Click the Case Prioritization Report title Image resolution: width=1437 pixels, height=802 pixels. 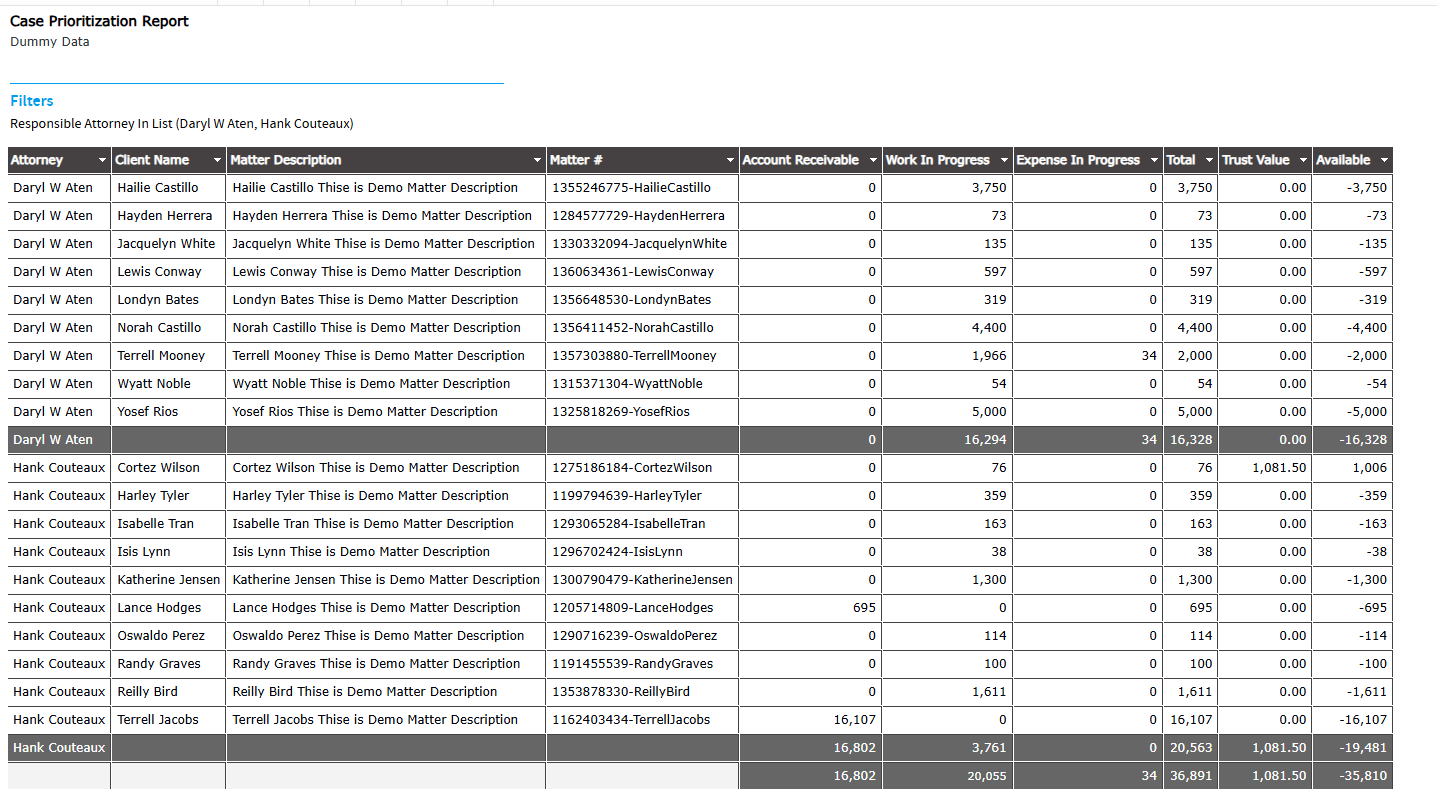click(x=99, y=21)
